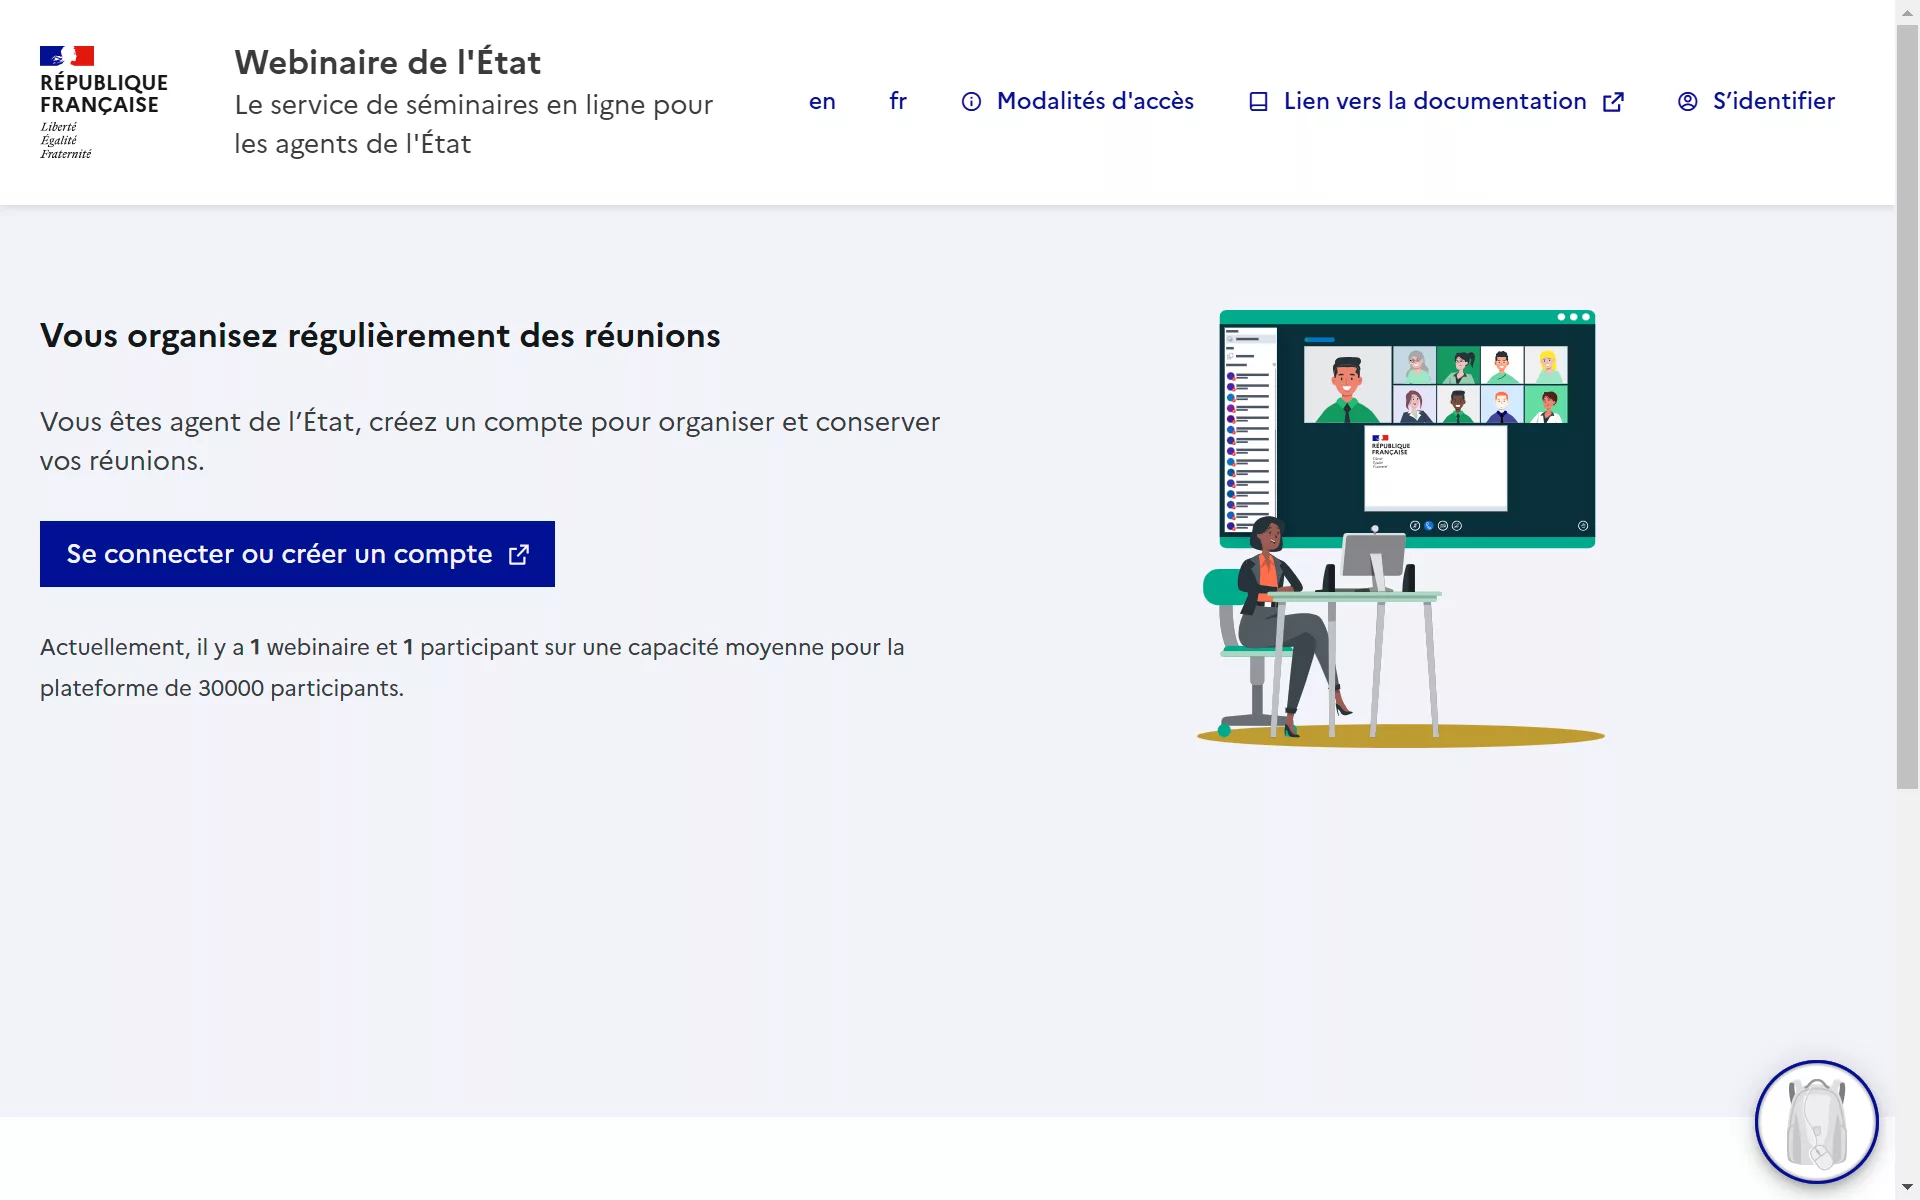Click external link icon in connect button
Screen dimensions: 1920x1200
click(x=519, y=555)
